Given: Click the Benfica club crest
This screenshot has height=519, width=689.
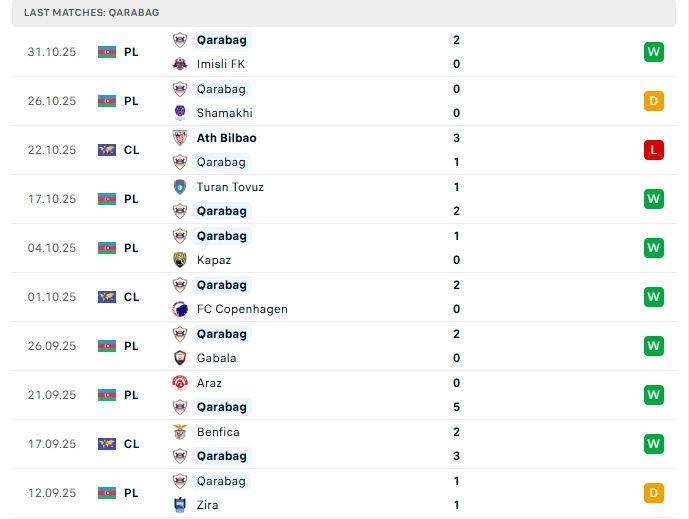Looking at the screenshot, I should click(180, 432).
